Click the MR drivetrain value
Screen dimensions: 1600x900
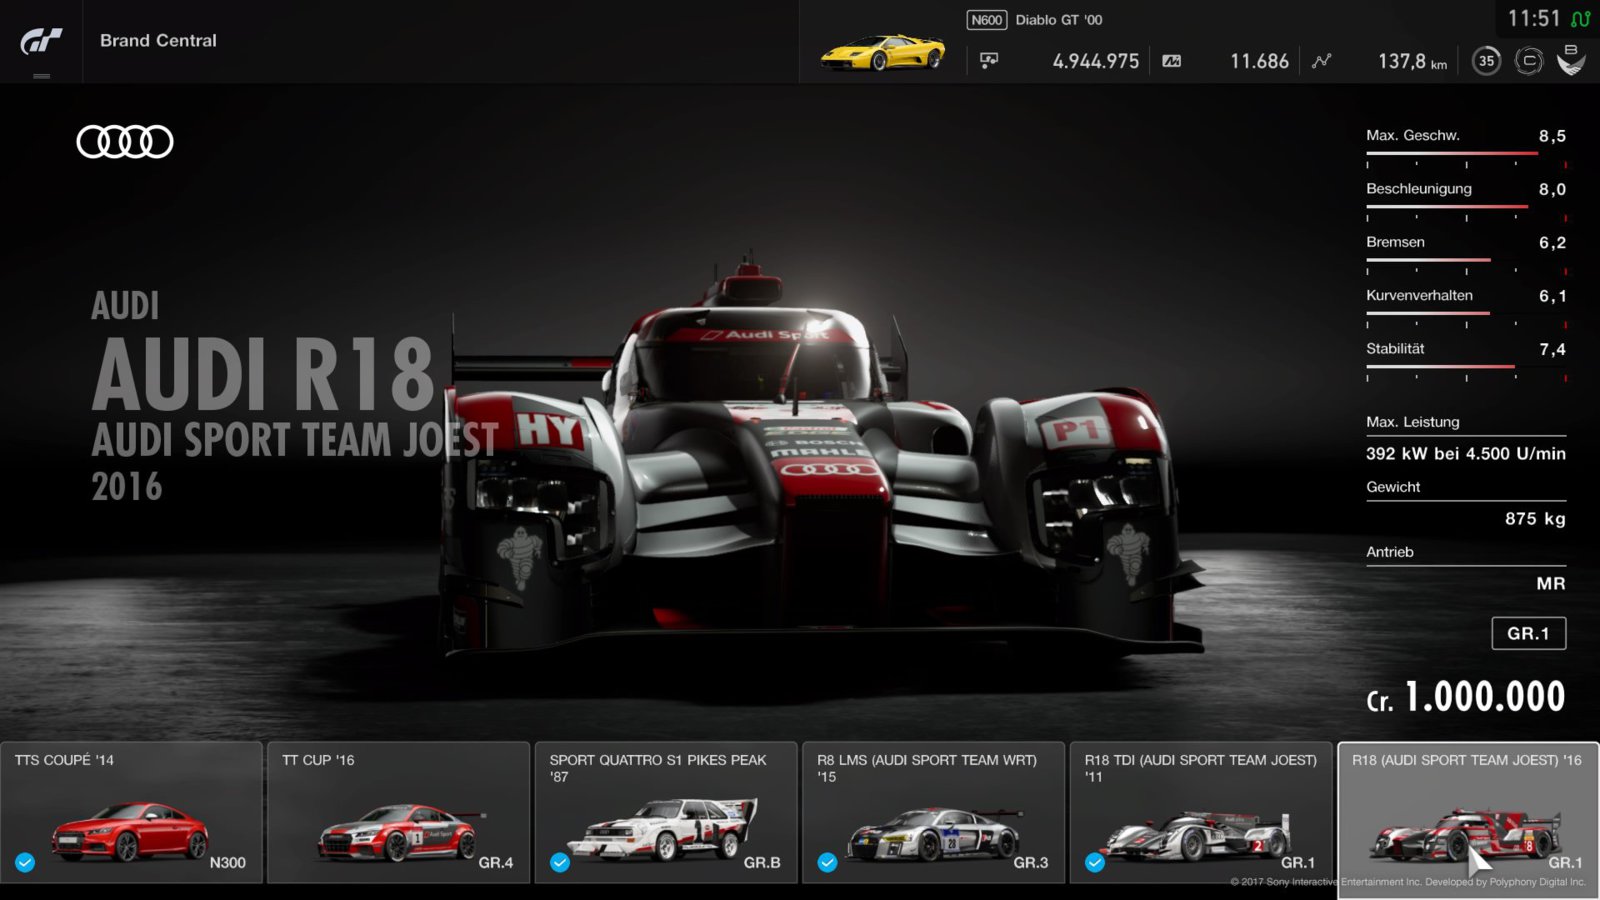point(1551,584)
